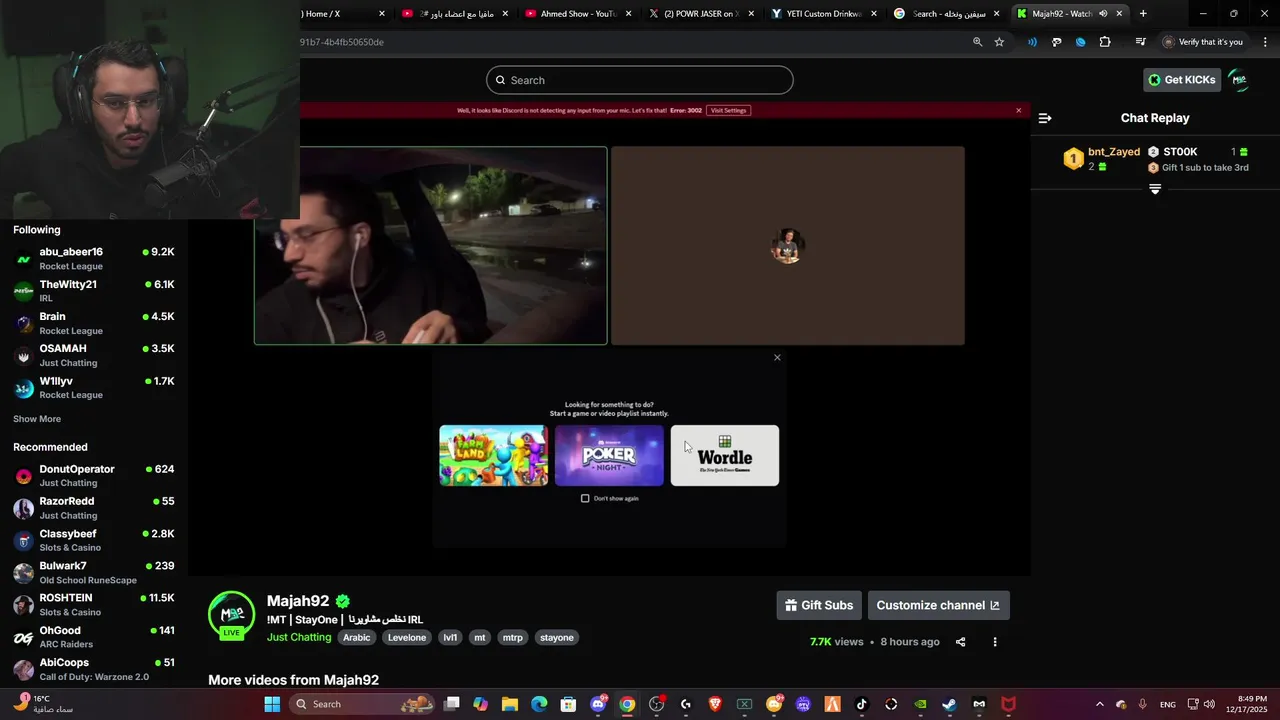Open Brain channel in Following list
Image resolution: width=1280 pixels, height=720 pixels.
click(x=94, y=323)
